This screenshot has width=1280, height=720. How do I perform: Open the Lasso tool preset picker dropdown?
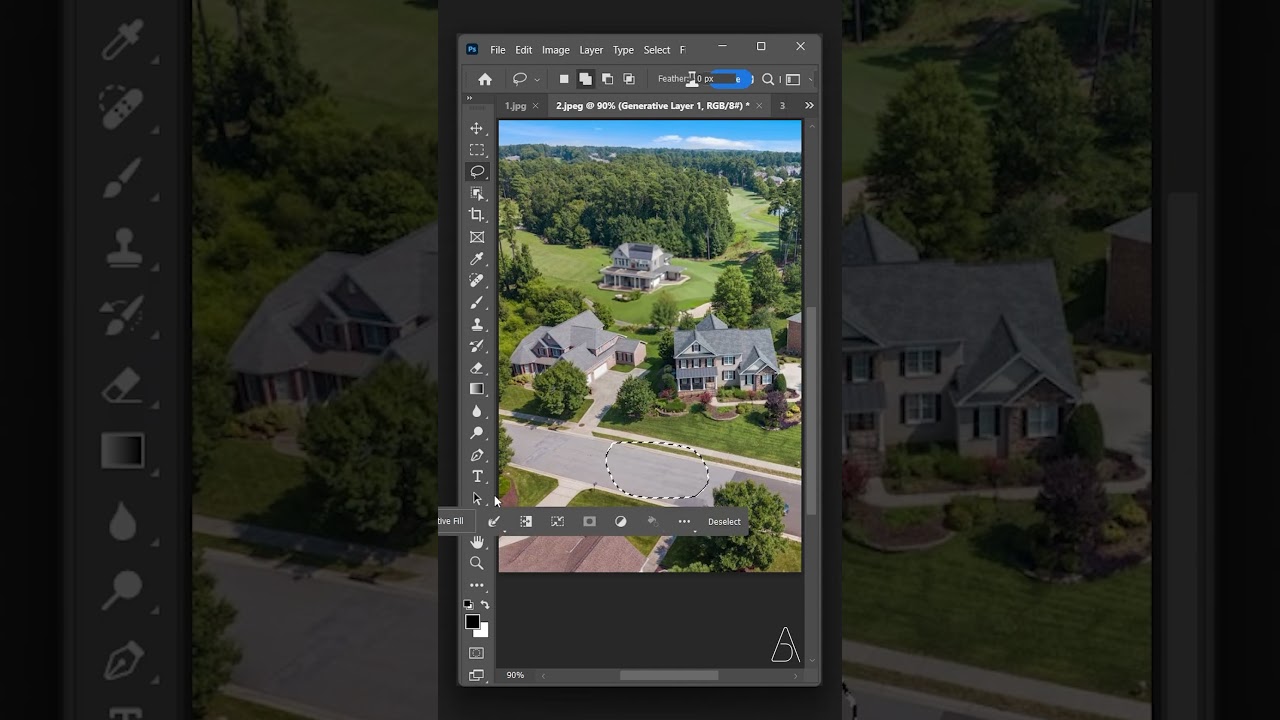(x=537, y=79)
